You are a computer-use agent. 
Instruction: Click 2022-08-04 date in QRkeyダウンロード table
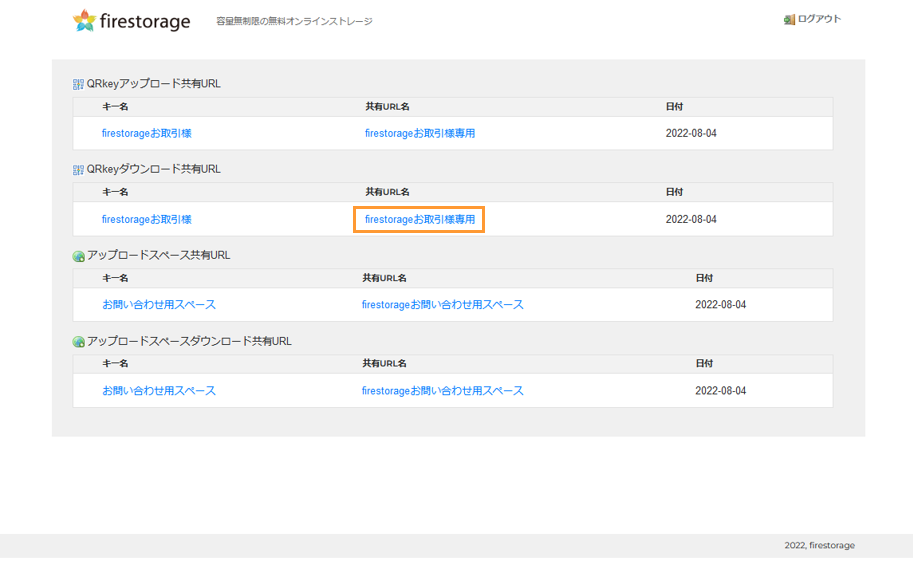click(x=691, y=220)
